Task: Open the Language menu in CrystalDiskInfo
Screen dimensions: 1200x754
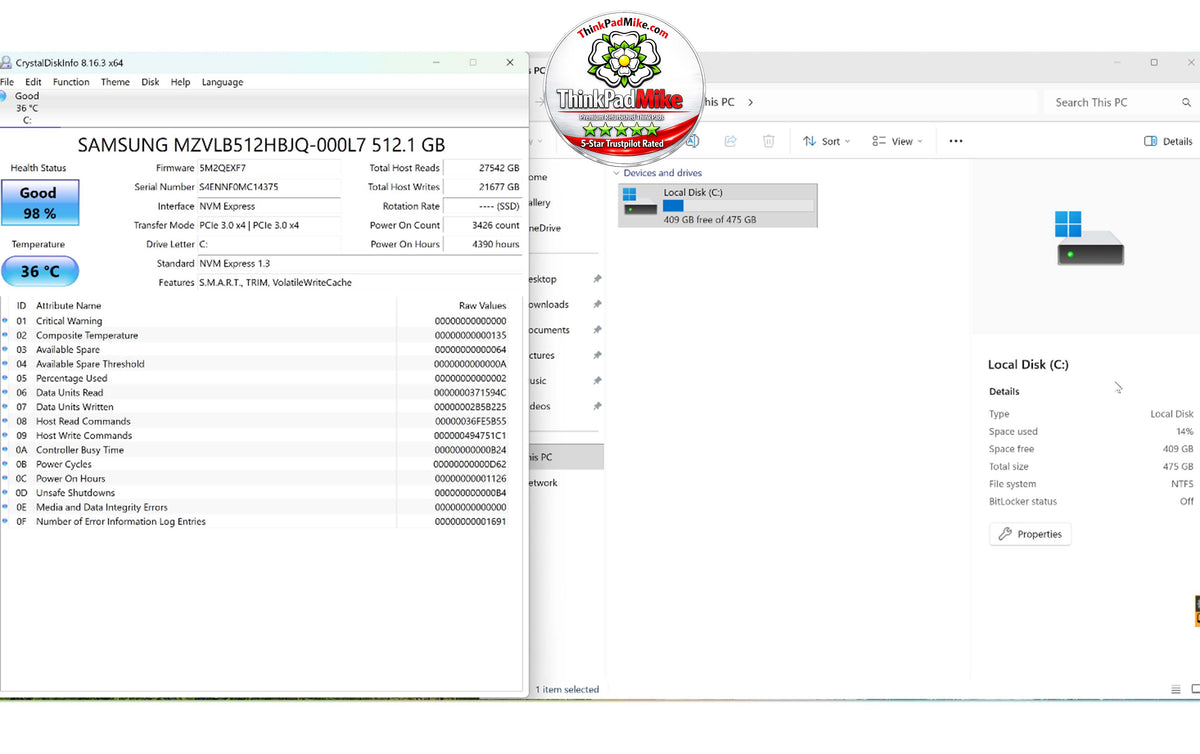Action: click(x=222, y=82)
